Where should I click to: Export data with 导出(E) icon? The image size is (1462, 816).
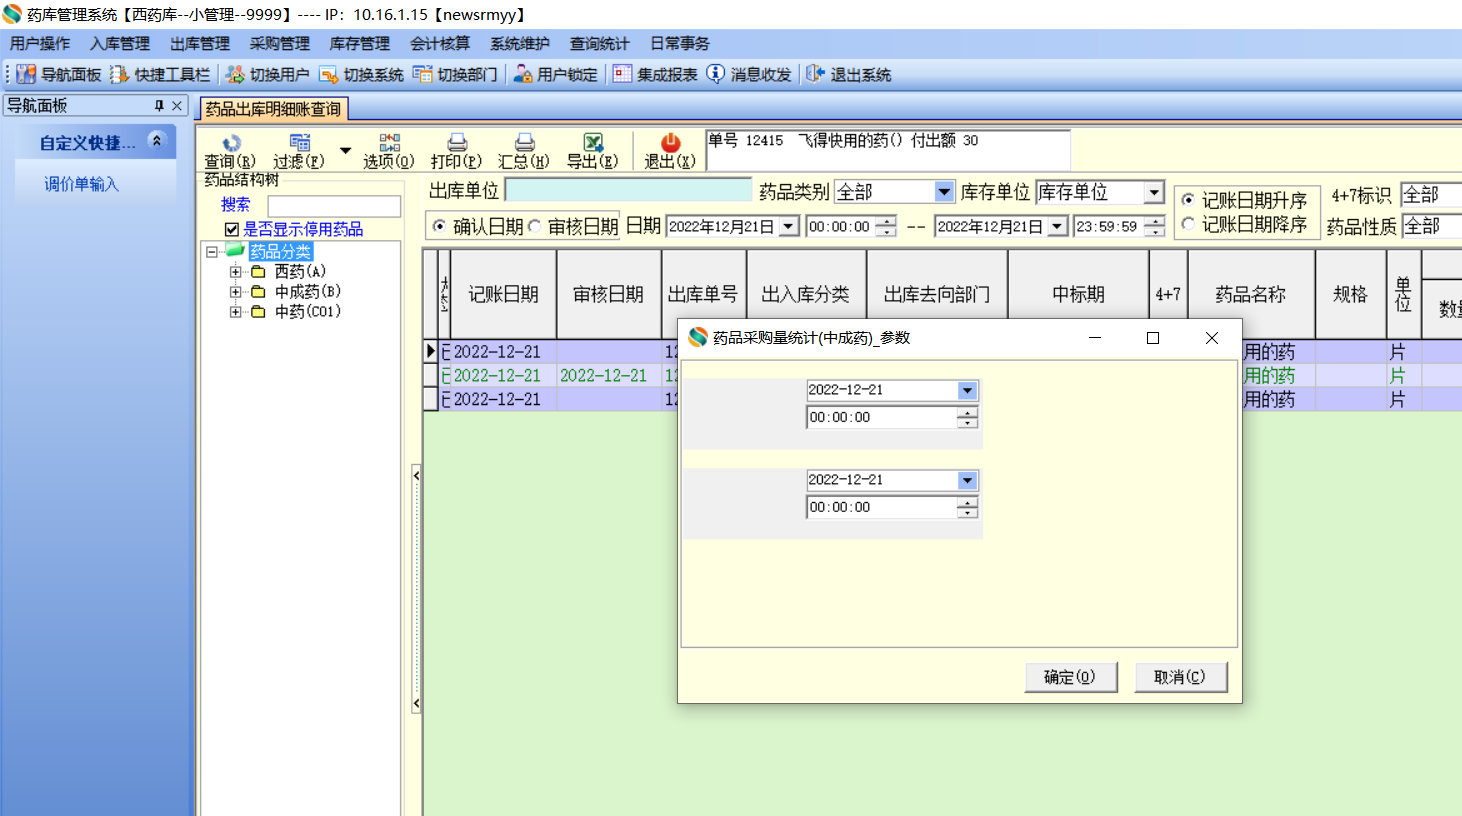coord(593,151)
